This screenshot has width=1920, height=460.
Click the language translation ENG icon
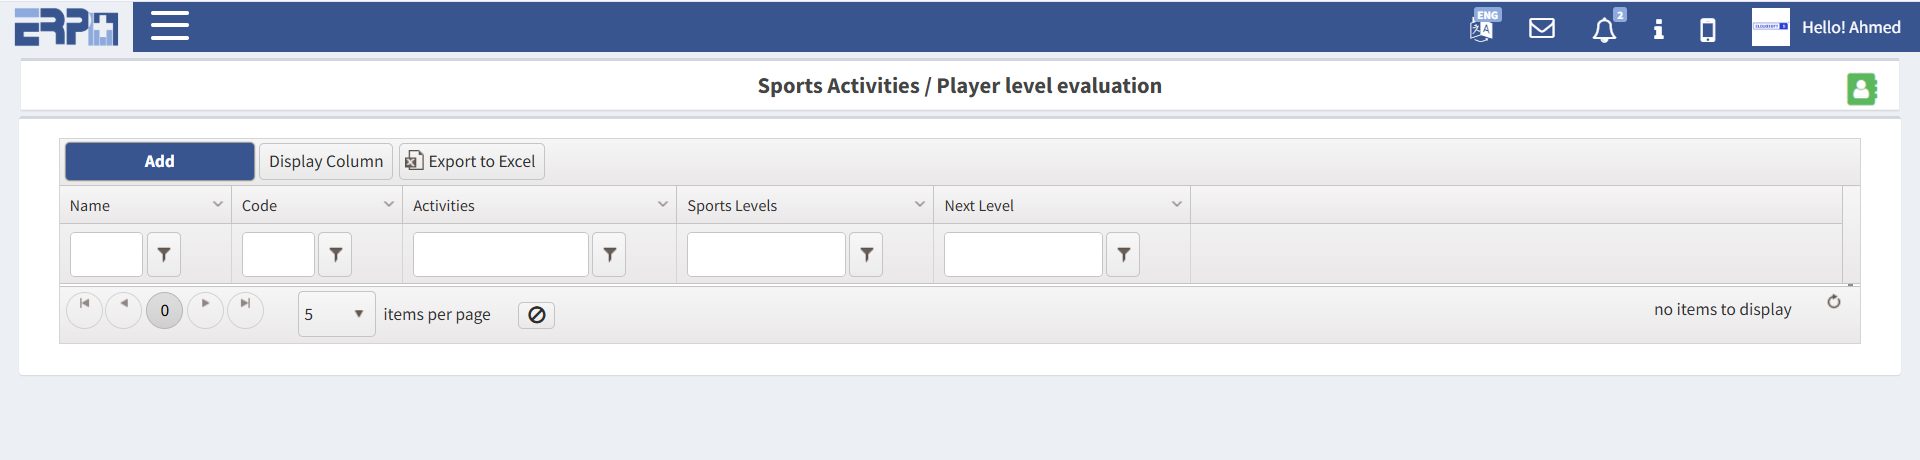click(1482, 27)
